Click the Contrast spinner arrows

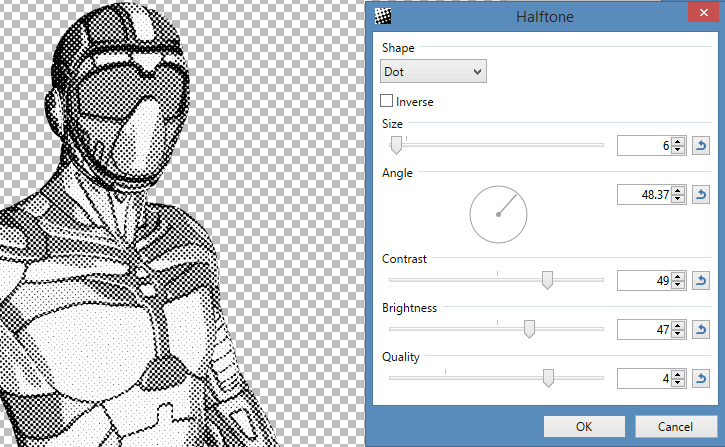tap(677, 281)
